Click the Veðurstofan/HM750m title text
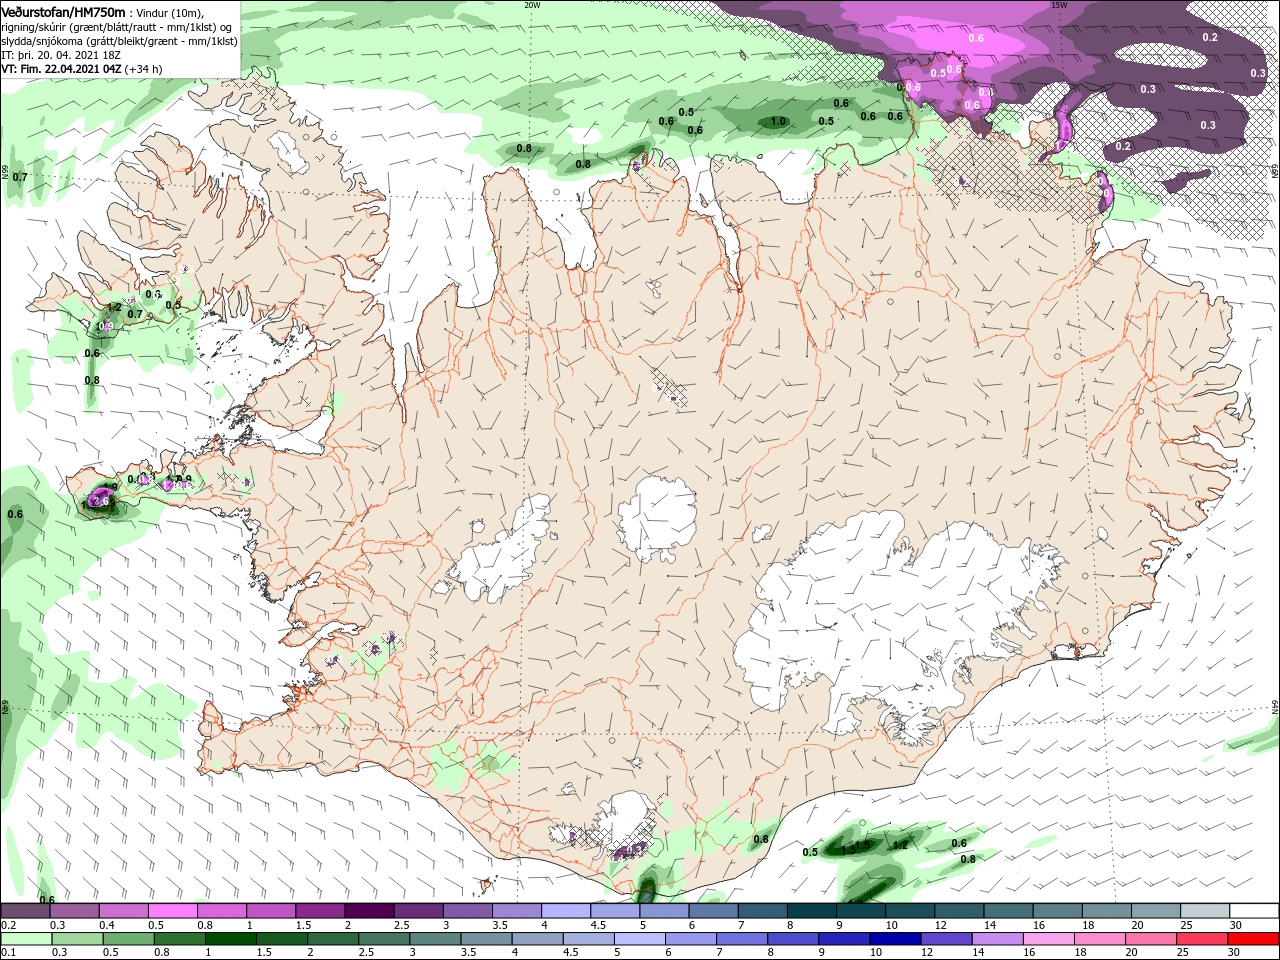 (63, 11)
